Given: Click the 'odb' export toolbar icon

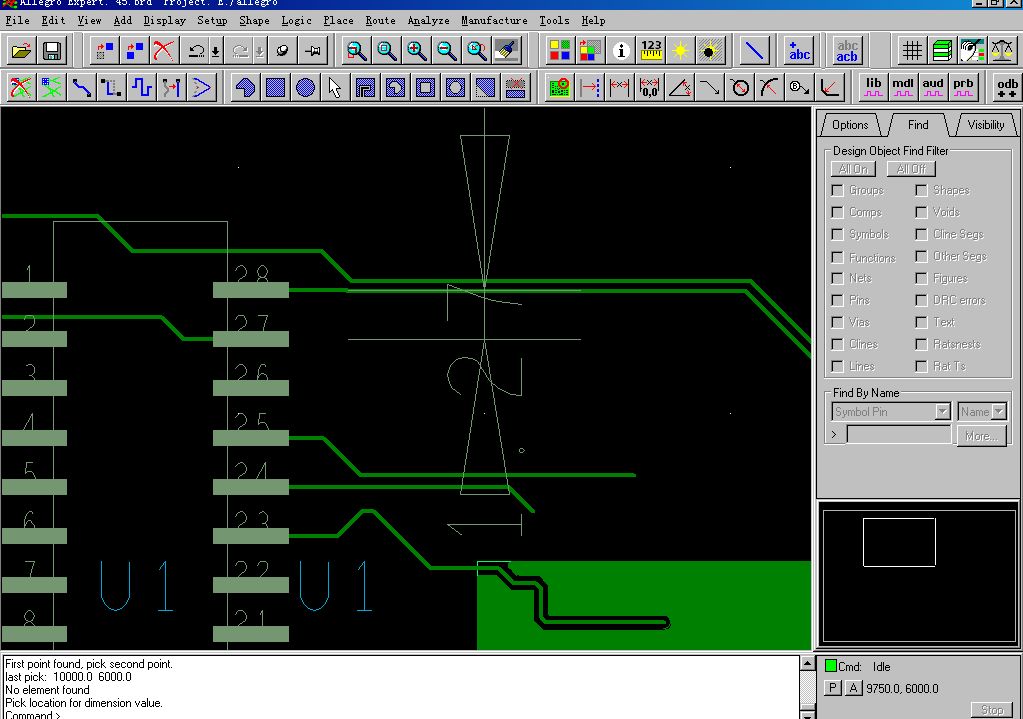Looking at the screenshot, I should tap(1007, 87).
